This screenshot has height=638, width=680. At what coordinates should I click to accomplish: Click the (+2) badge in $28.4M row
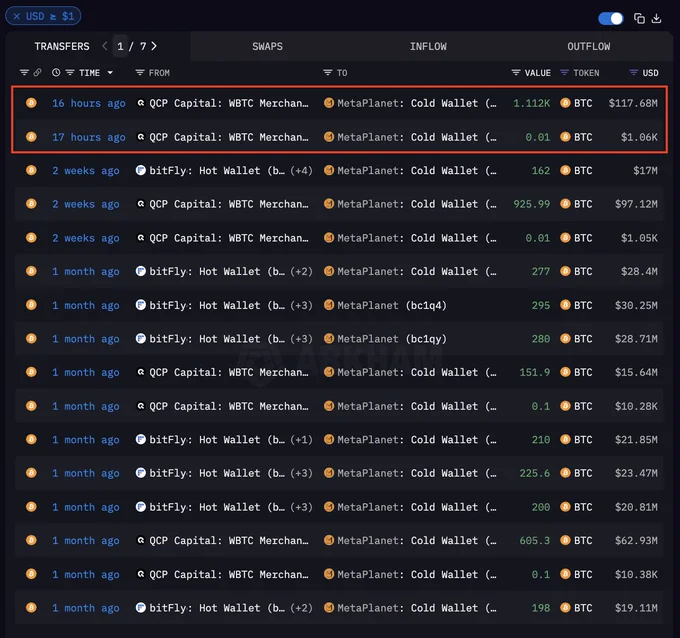(x=301, y=272)
